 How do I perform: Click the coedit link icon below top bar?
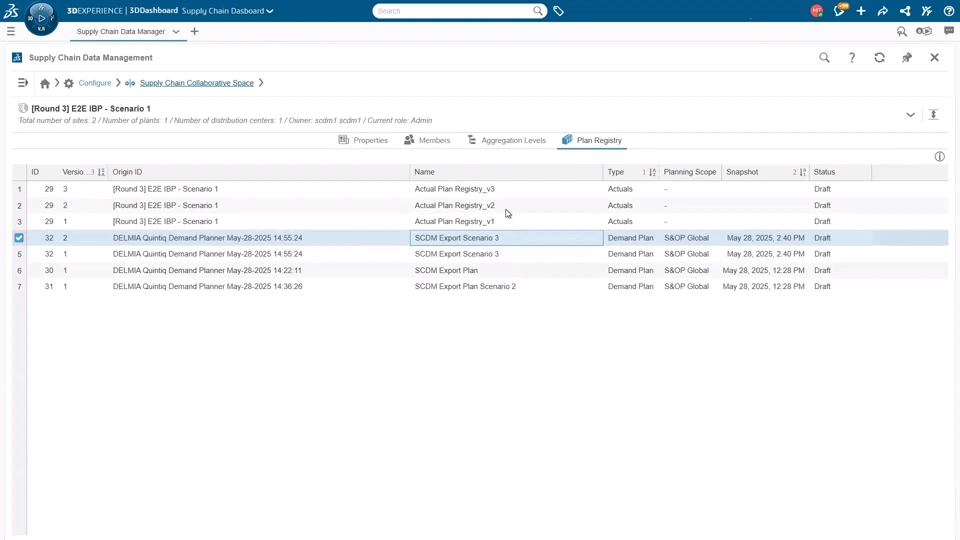[x=924, y=31]
